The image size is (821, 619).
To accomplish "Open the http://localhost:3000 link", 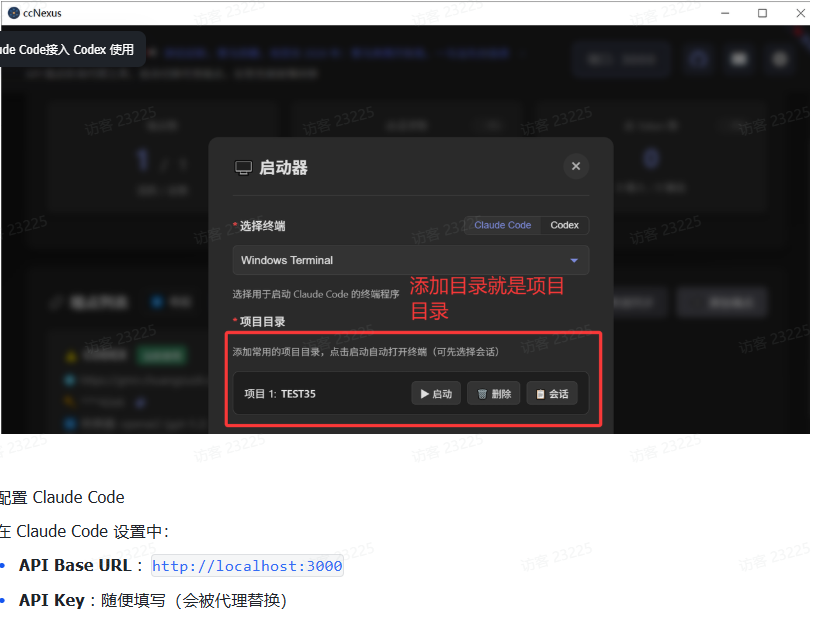I will point(247,566).
